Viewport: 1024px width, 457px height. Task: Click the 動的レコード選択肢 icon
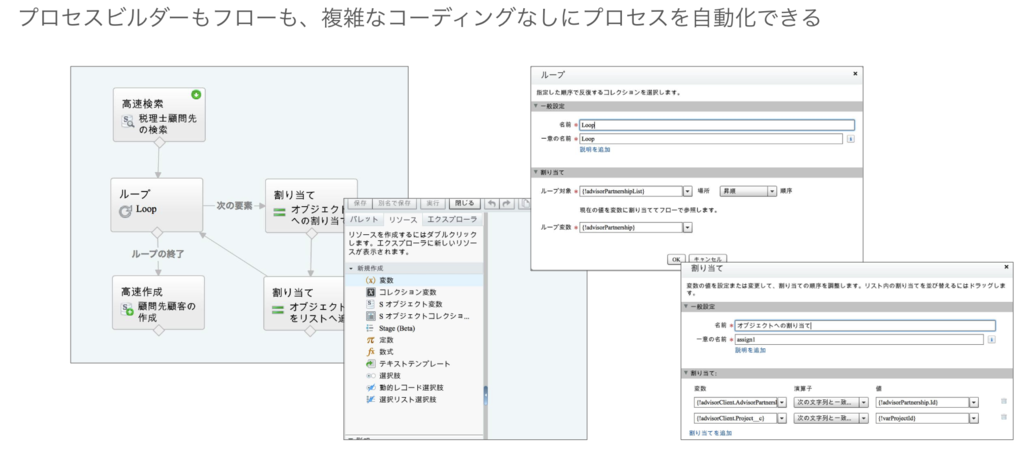pyautogui.click(x=370, y=387)
